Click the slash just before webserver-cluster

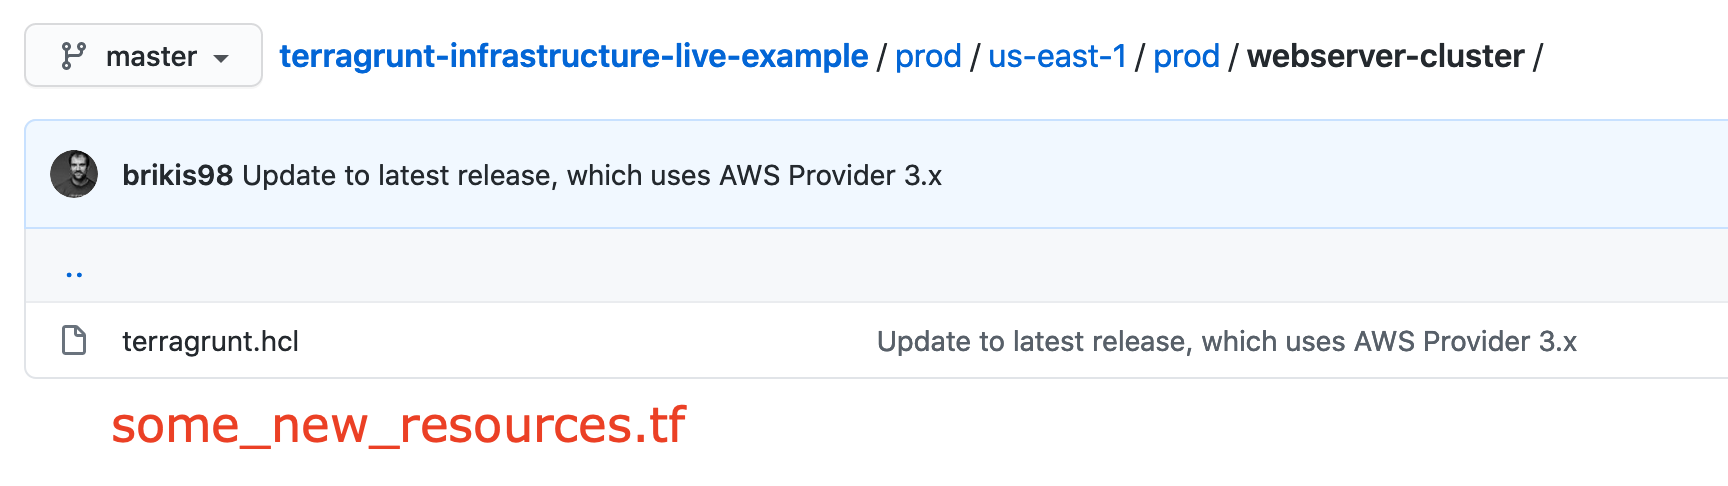tap(1233, 56)
